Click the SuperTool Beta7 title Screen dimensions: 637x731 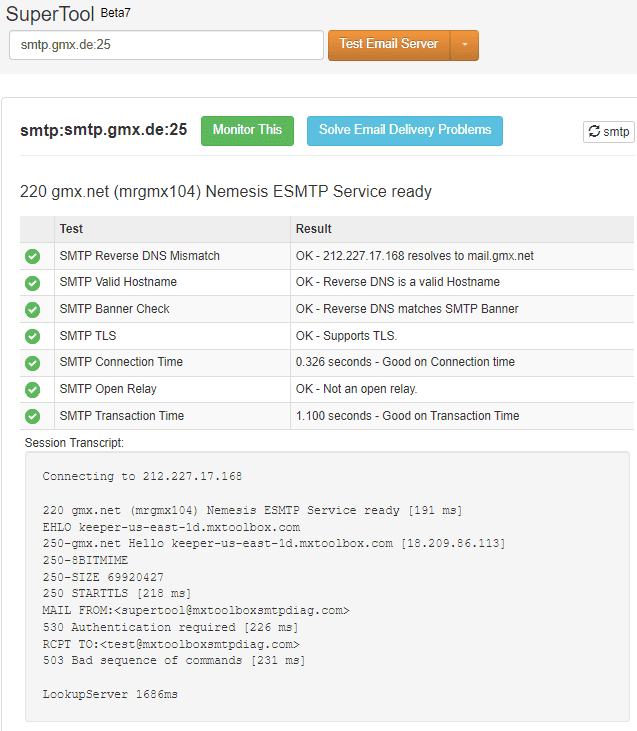coord(68,14)
